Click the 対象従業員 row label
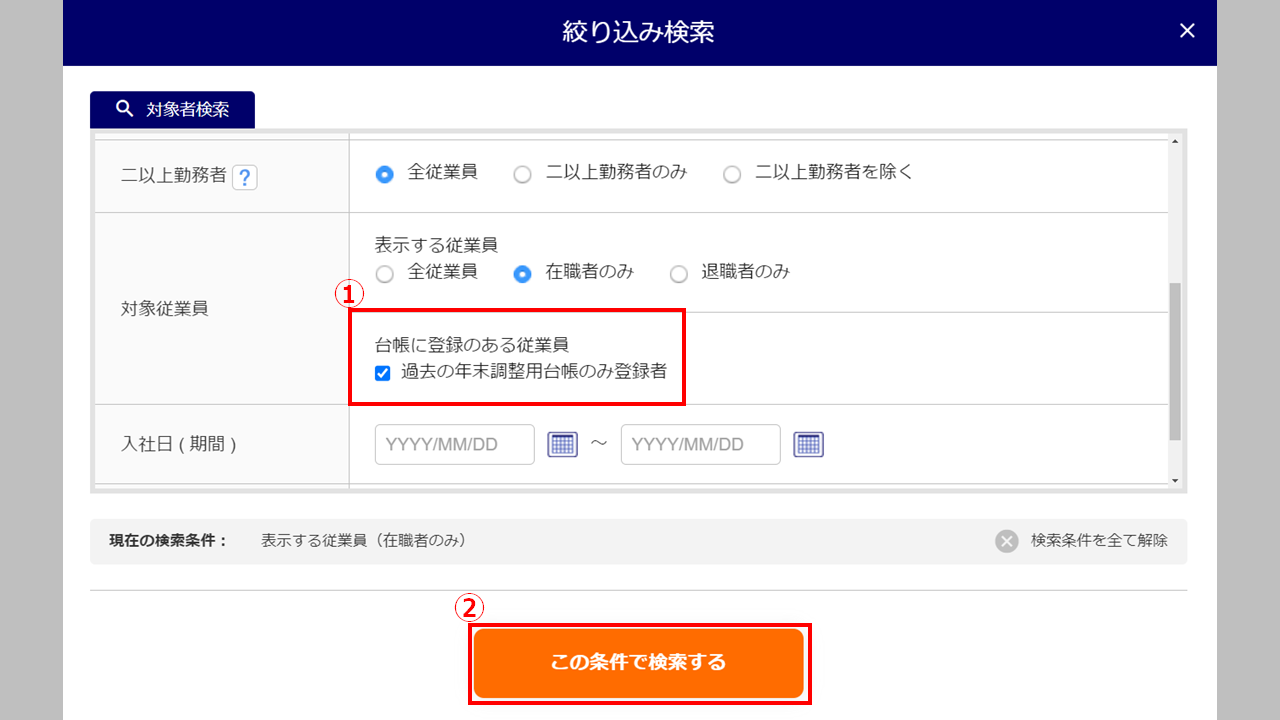Image resolution: width=1280 pixels, height=720 pixels. [x=164, y=309]
